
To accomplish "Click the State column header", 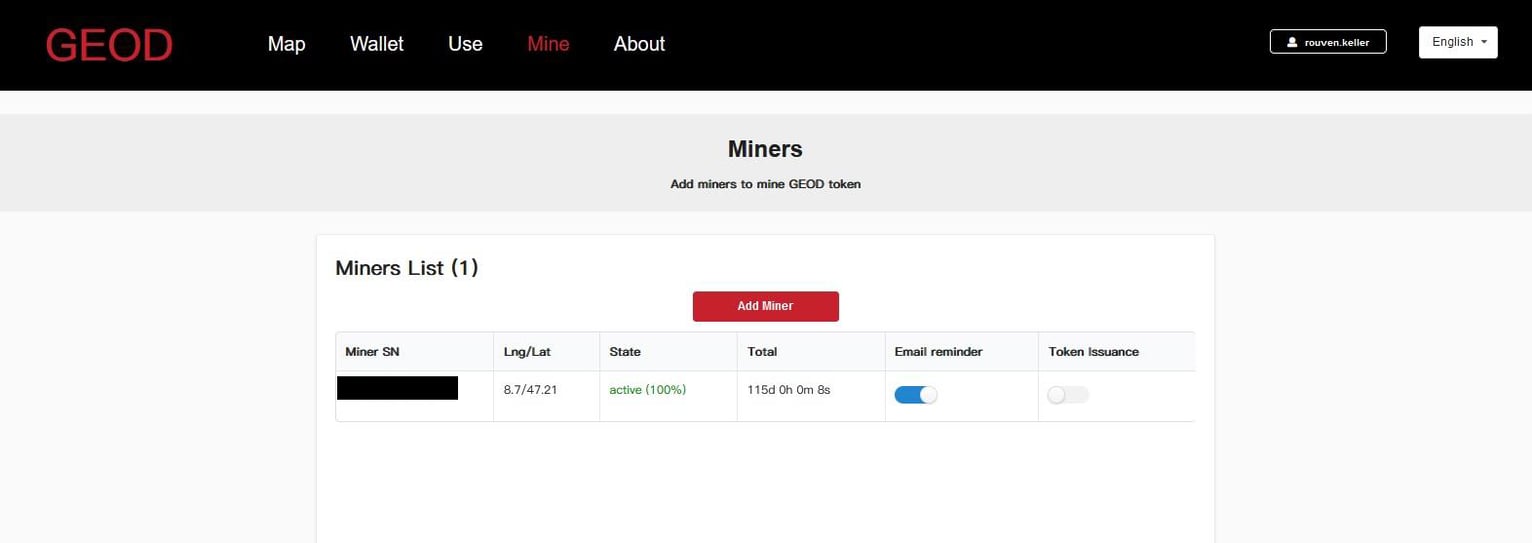I will pos(625,352).
